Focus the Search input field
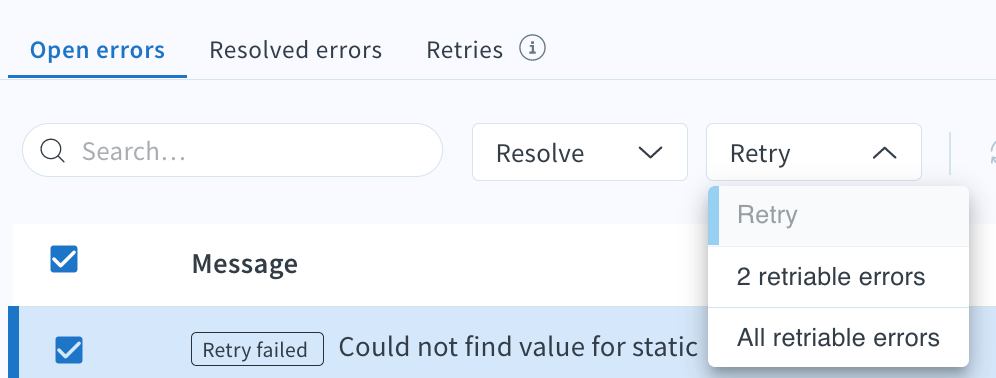This screenshot has width=996, height=378. [232, 151]
